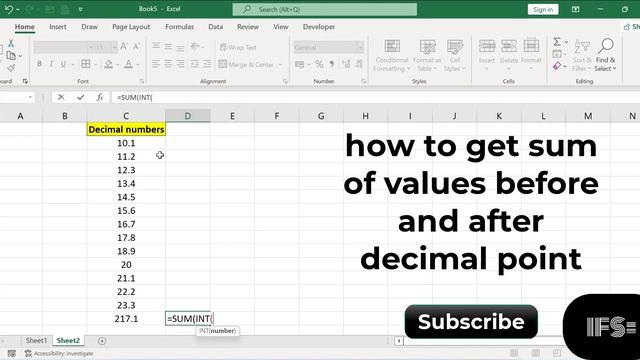This screenshot has width=640, height=360.
Task: Click the Wrap Text button
Action: (238, 47)
